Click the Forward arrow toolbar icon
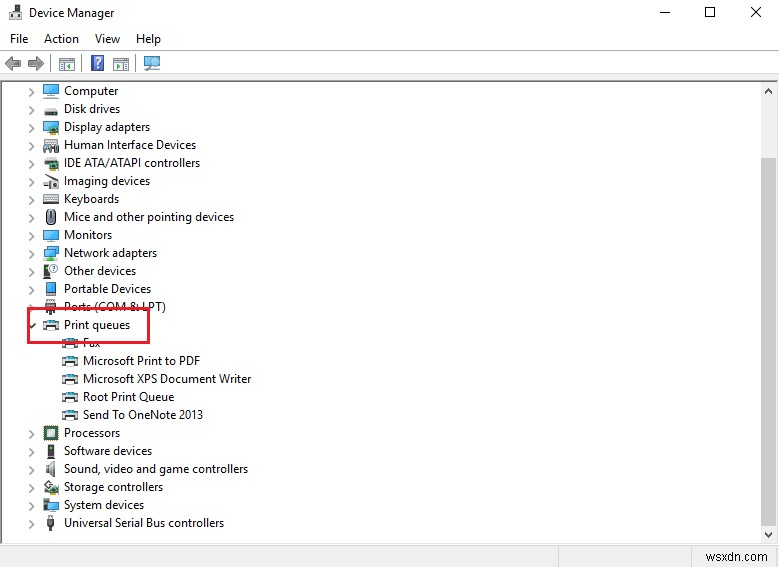 36,64
